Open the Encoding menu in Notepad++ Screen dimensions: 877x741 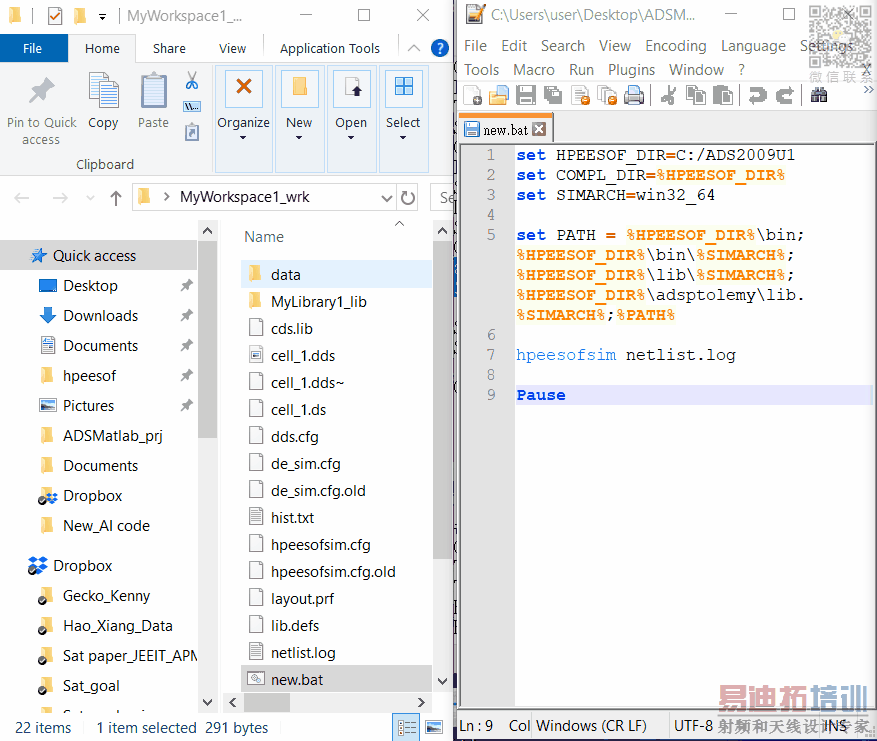[x=675, y=46]
